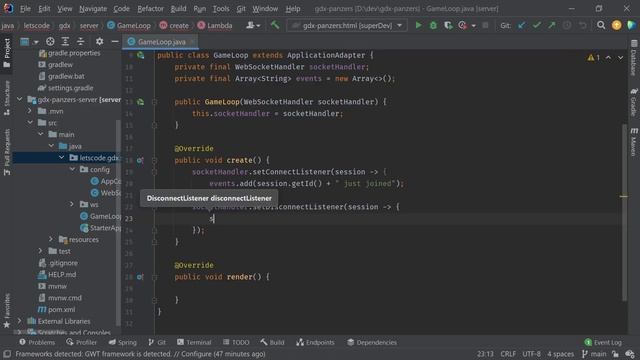
Task: Click the editor vertical scrollbar
Action: 624,212
